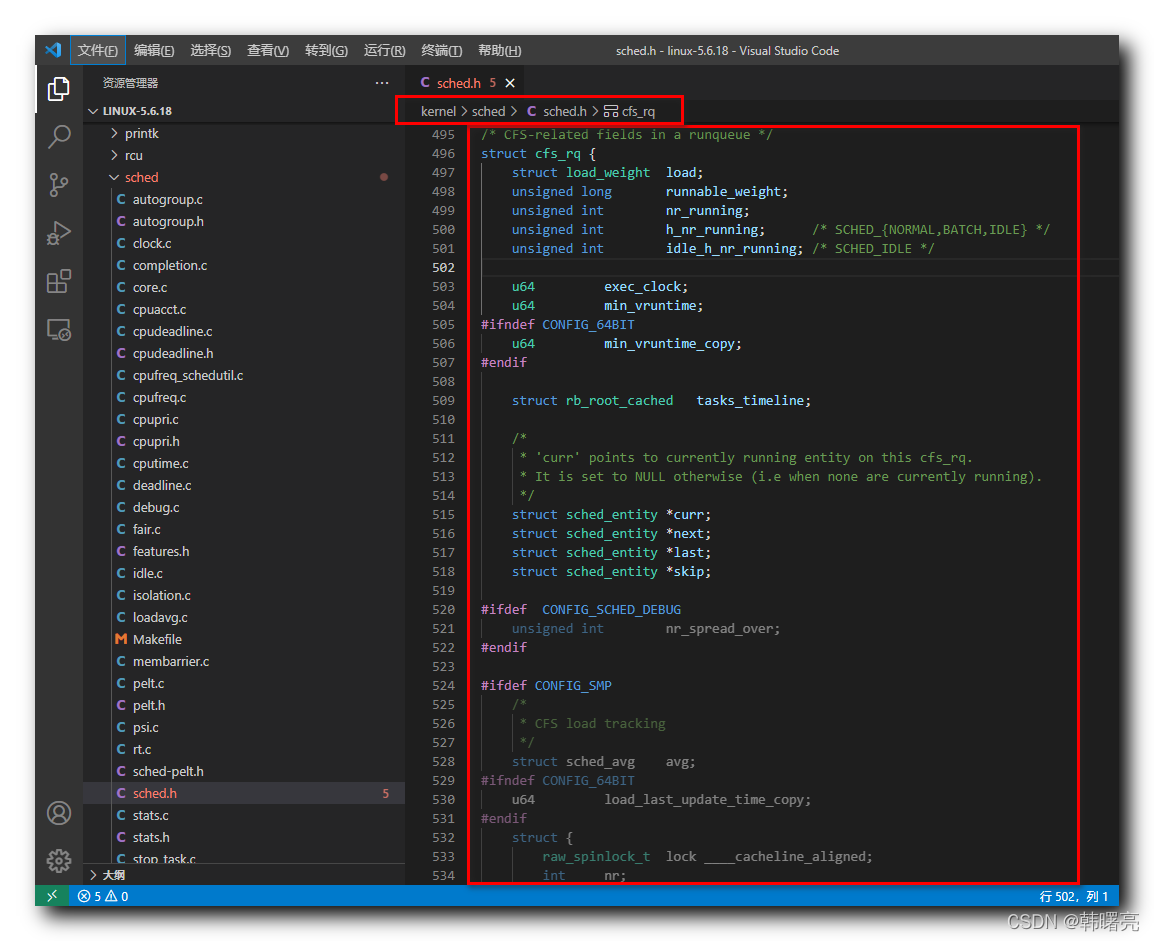Collapse the LINUX-5.6.18 root folder

(x=244, y=111)
